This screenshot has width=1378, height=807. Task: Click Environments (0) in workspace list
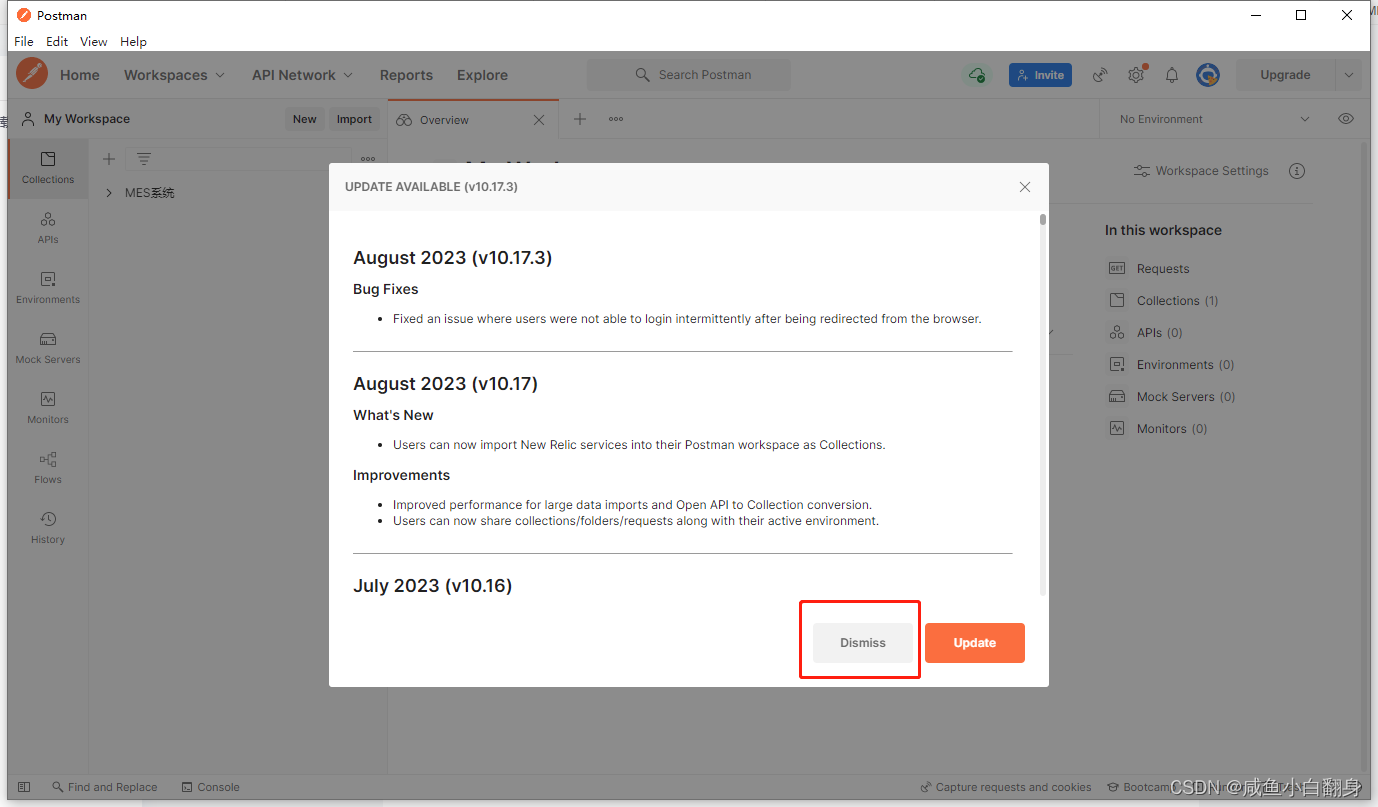1172,365
